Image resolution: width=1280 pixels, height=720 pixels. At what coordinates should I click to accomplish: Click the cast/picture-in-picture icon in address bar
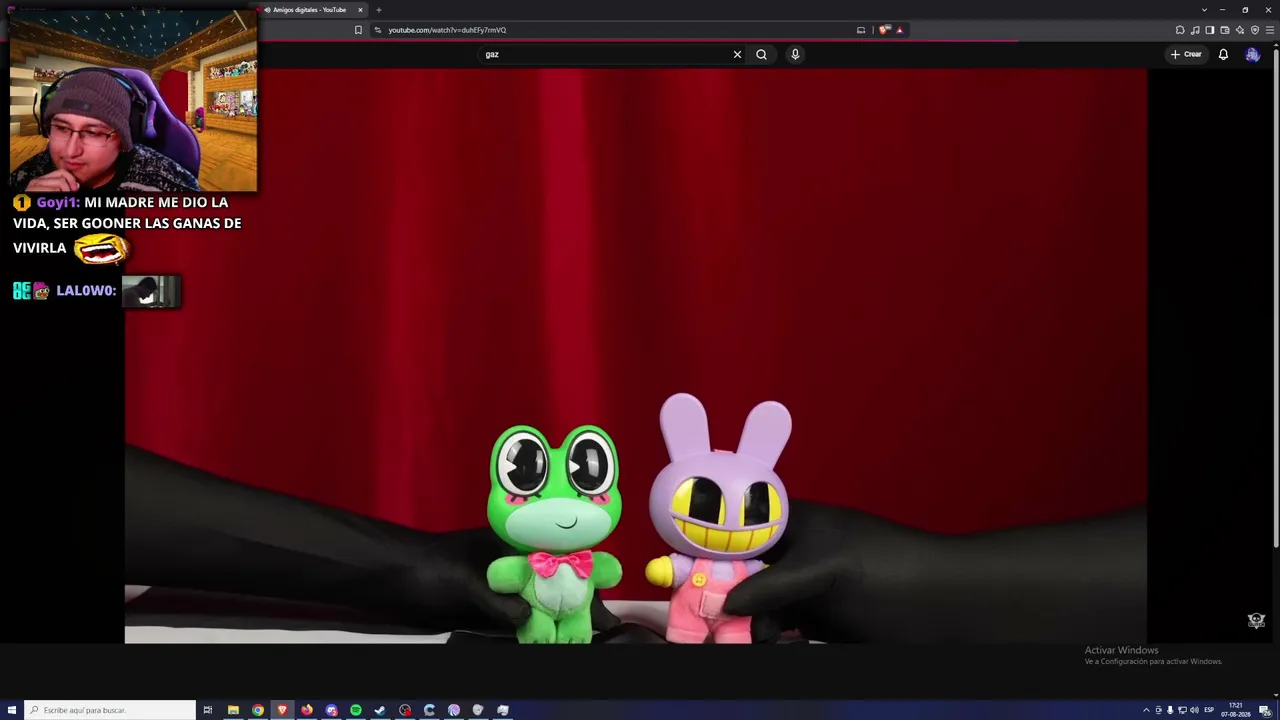(861, 30)
